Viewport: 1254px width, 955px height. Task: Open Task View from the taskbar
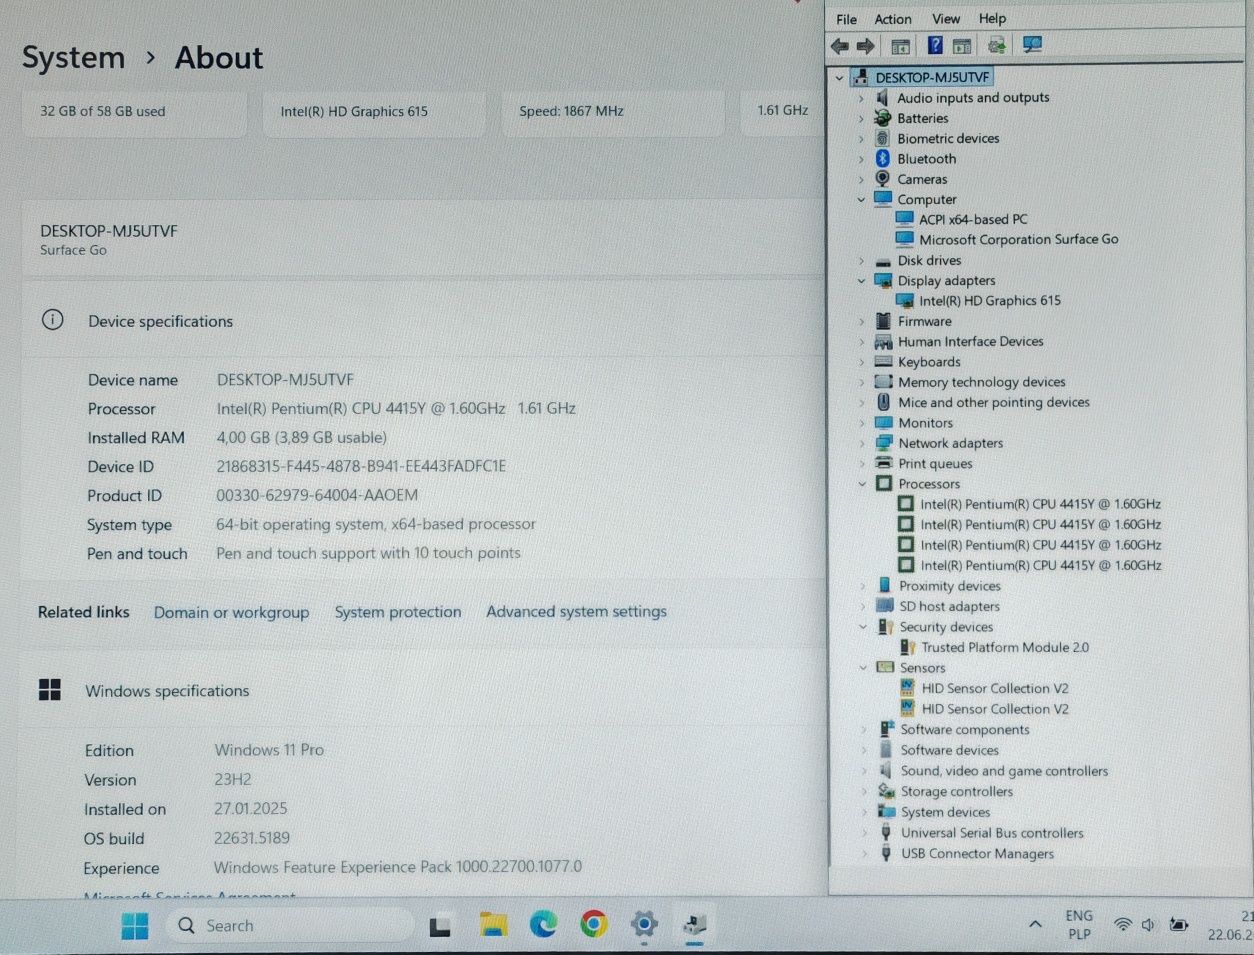[440, 926]
